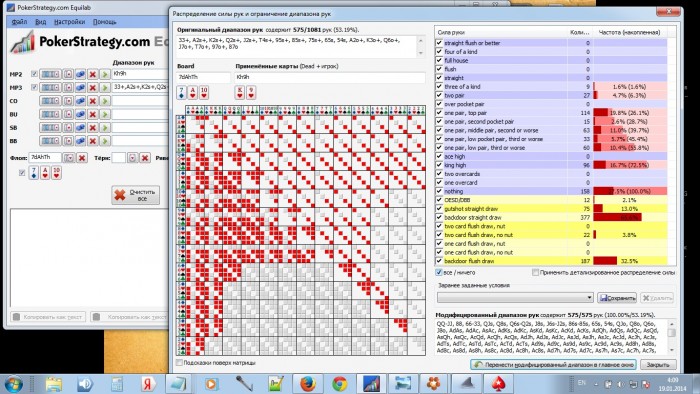Clear MP3 range with red X
This screenshot has width=700, height=394.
pos(92,87)
